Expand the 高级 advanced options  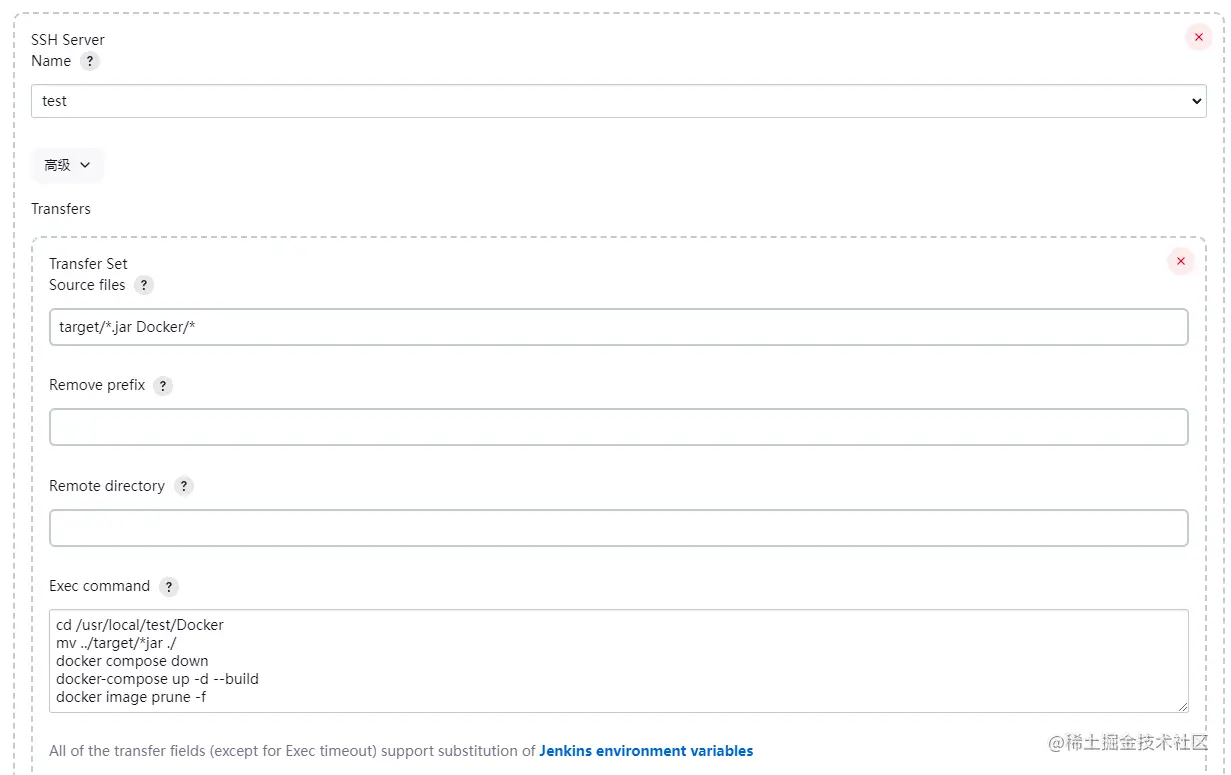click(x=67, y=165)
